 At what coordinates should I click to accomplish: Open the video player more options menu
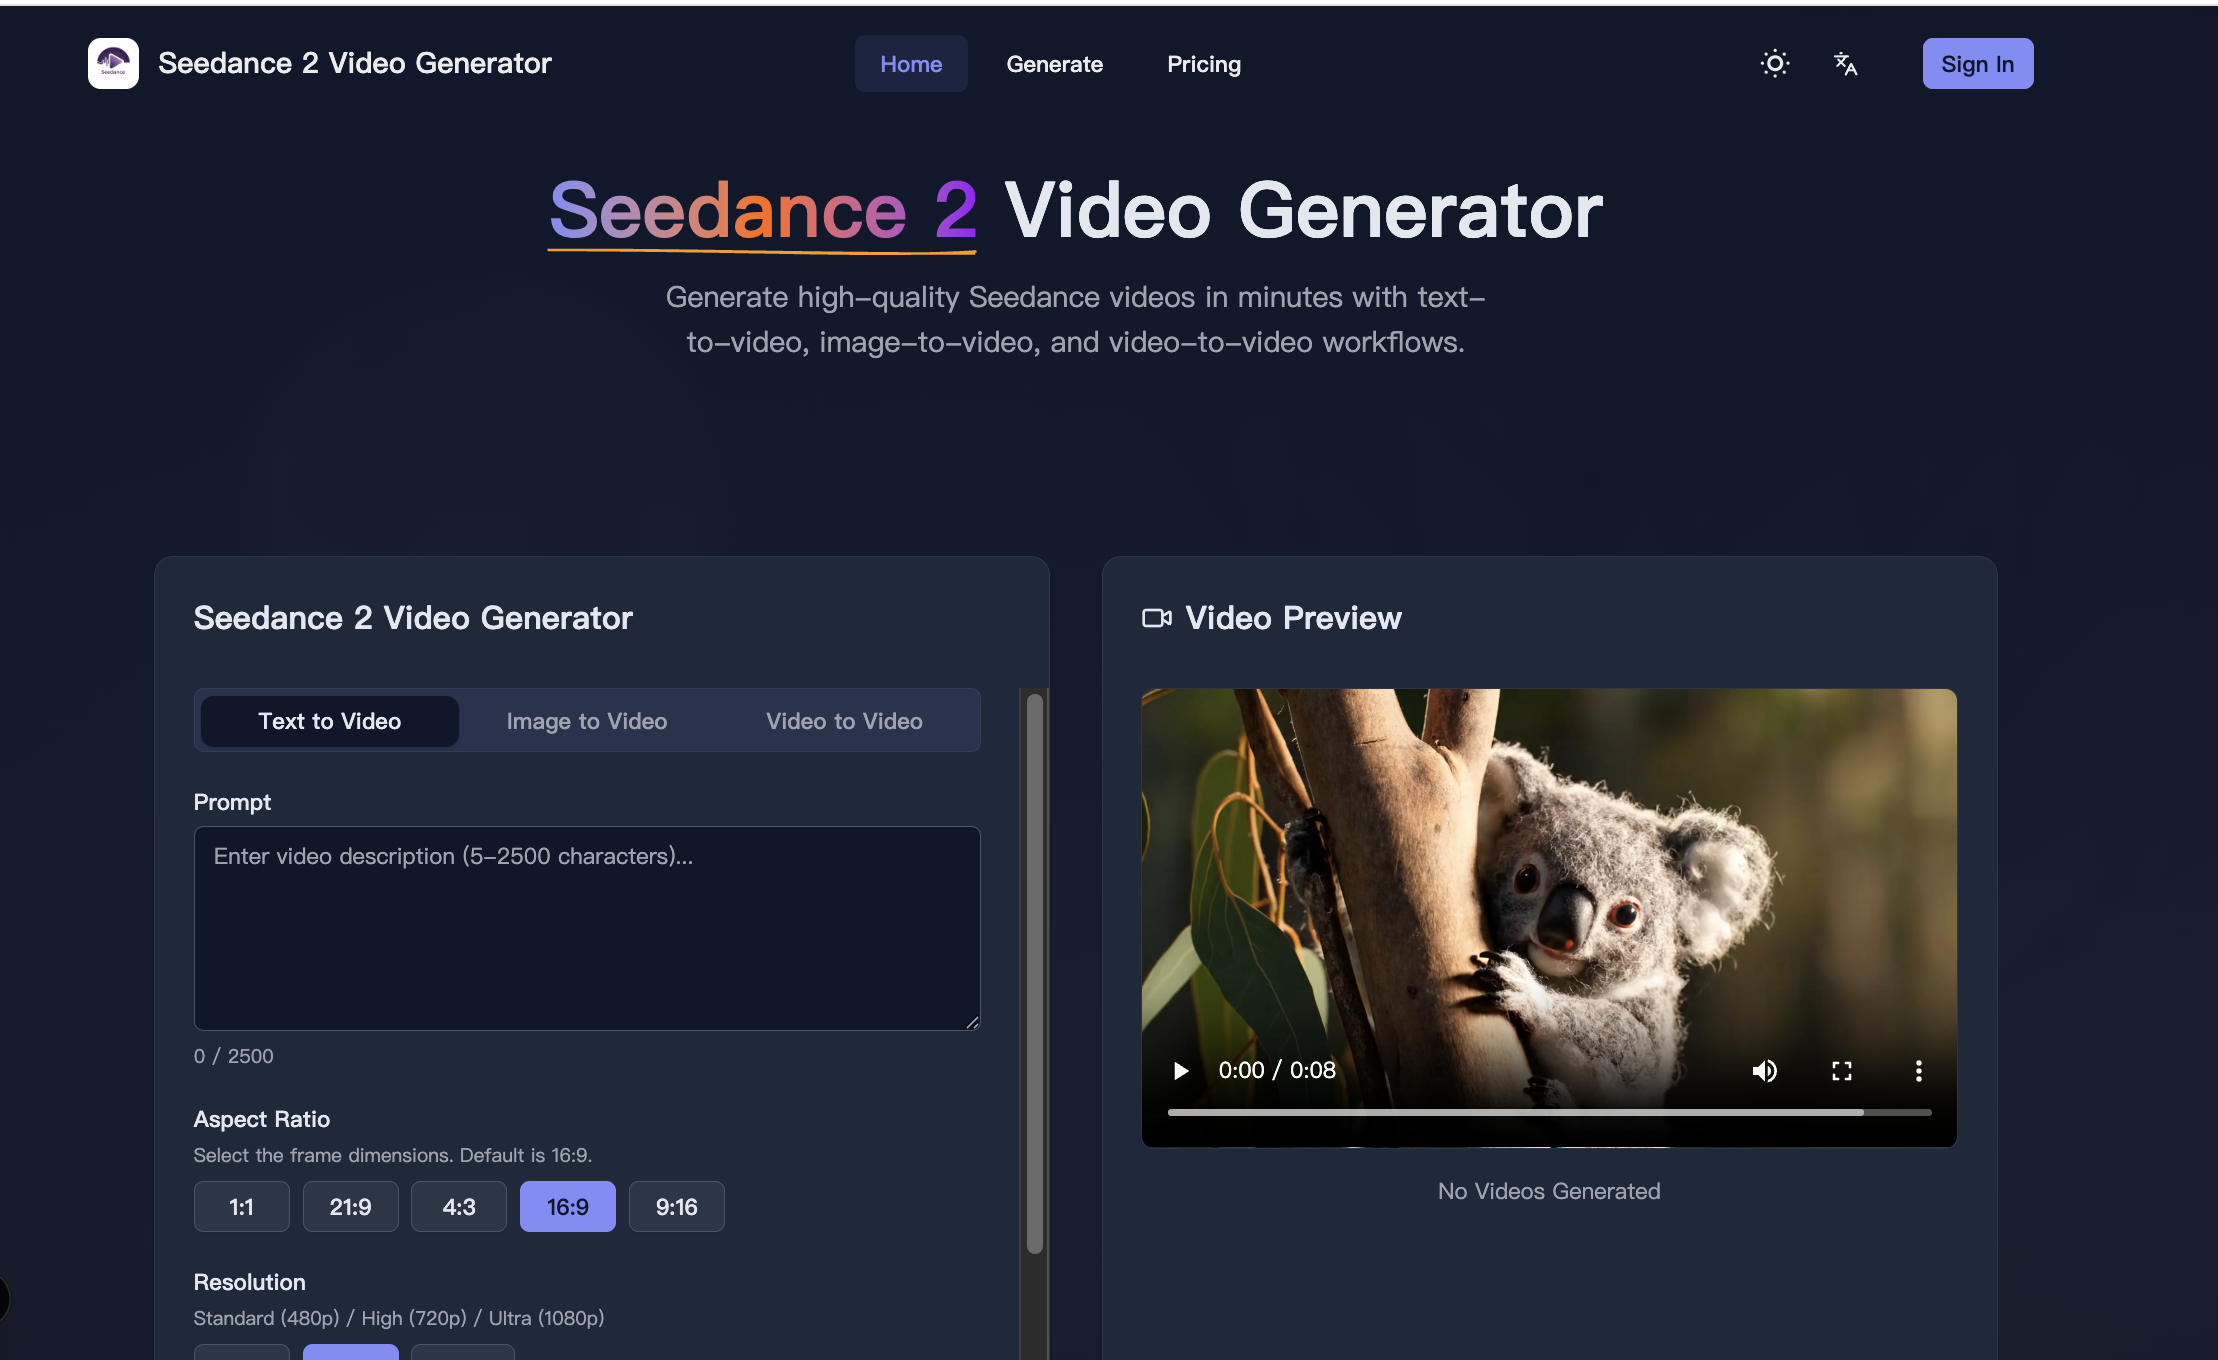1919,1070
